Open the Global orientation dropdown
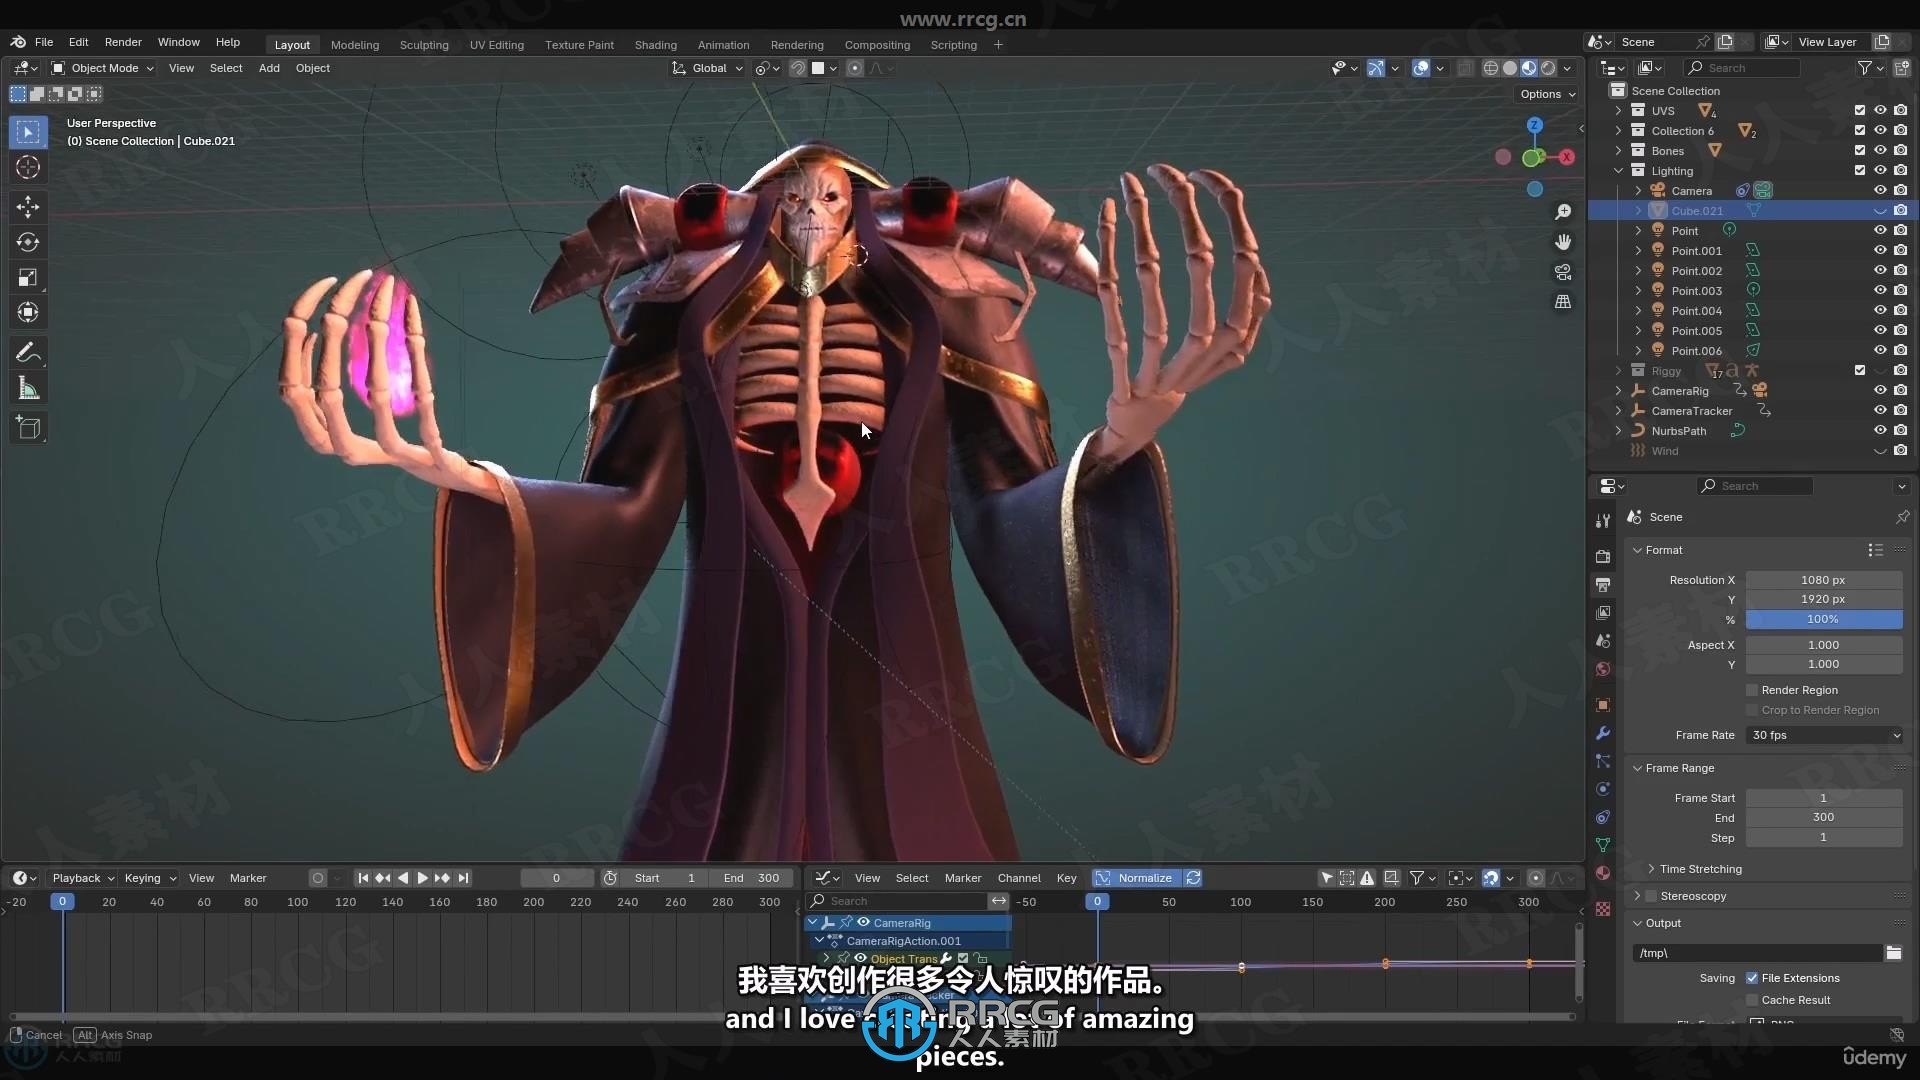1920x1080 pixels. pyautogui.click(x=708, y=68)
